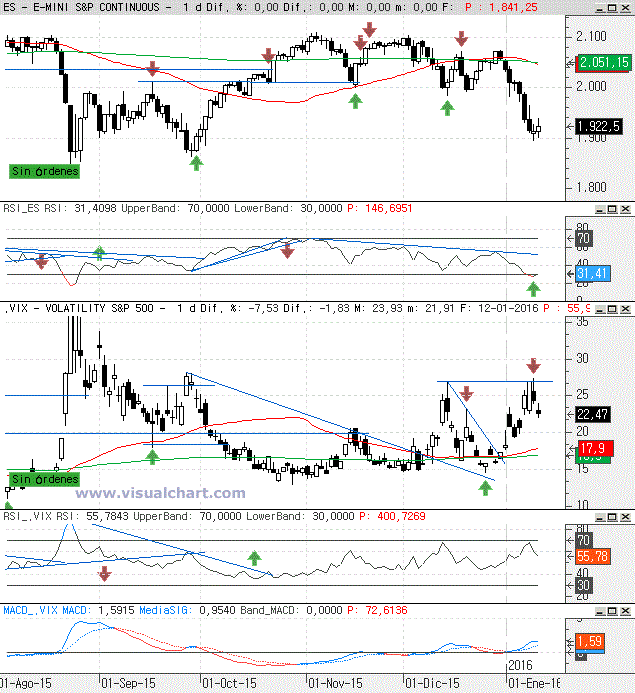Click the 2016 year marker on date axis

click(x=521, y=665)
